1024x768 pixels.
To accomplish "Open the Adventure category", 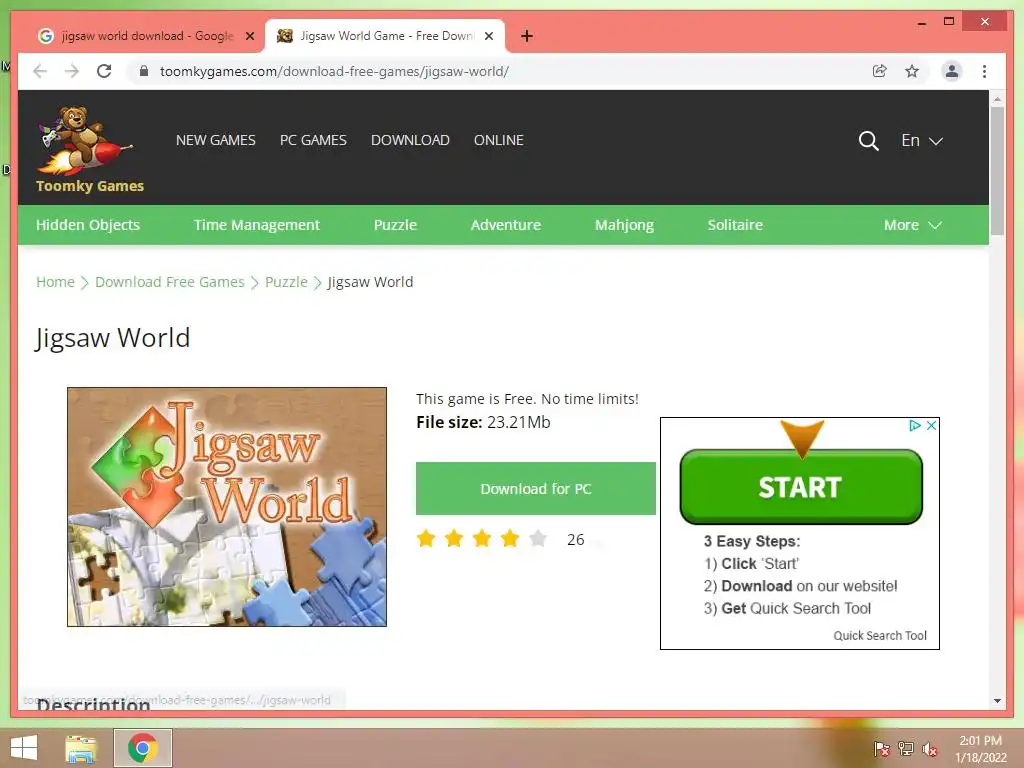I will 506,225.
